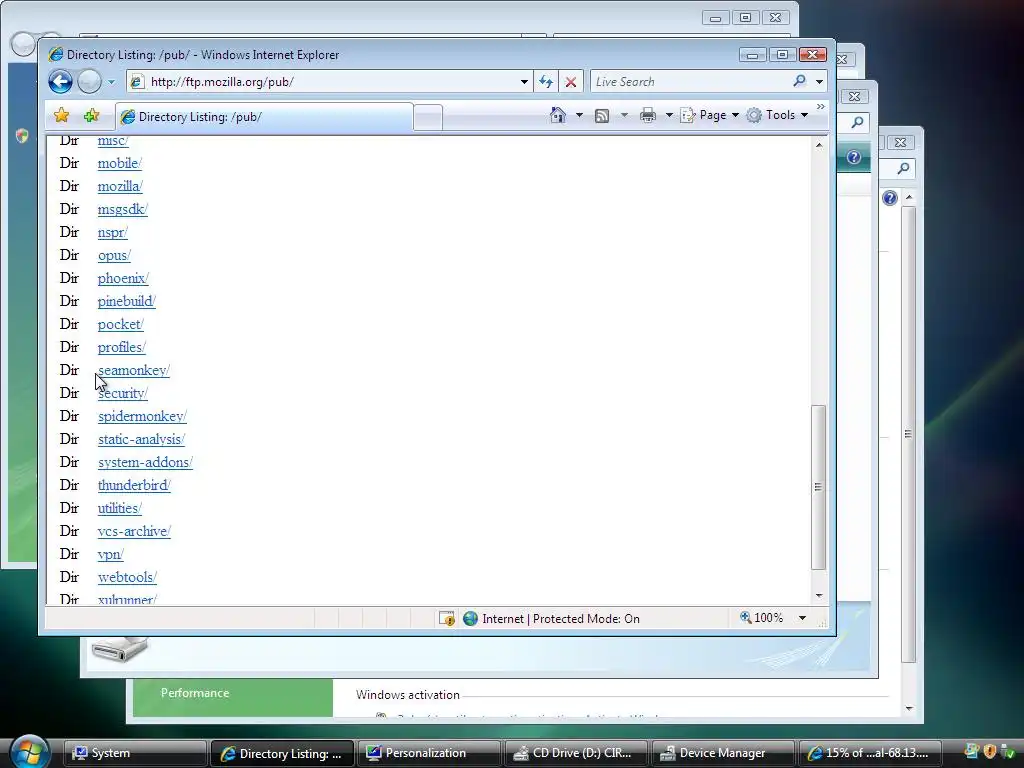Screen dimensions: 1024x768
Task: Click the 100% zoom level button
Action: (761, 618)
